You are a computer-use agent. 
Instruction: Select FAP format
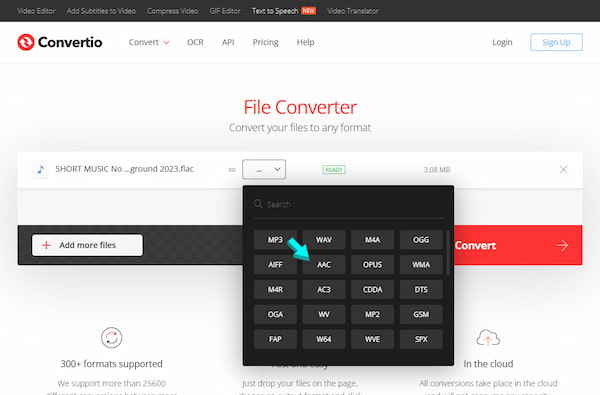coord(275,339)
